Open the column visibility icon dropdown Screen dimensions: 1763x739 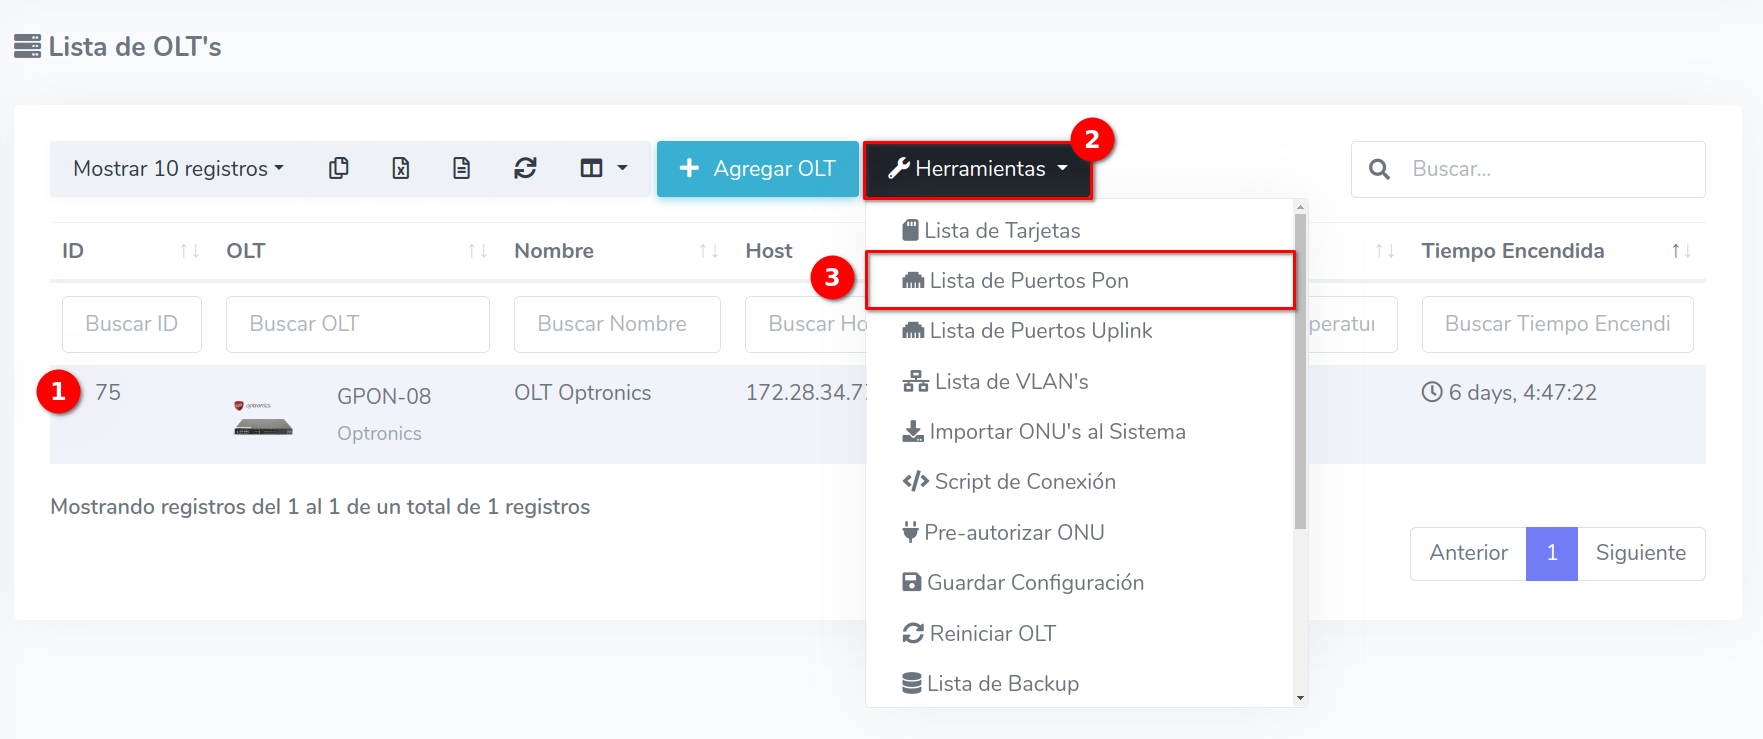(x=603, y=168)
